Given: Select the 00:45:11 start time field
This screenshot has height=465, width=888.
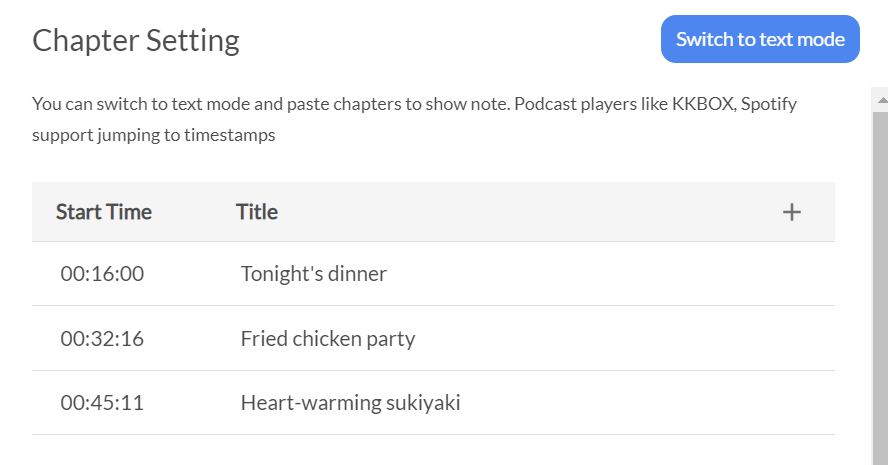Looking at the screenshot, I should 102,403.
